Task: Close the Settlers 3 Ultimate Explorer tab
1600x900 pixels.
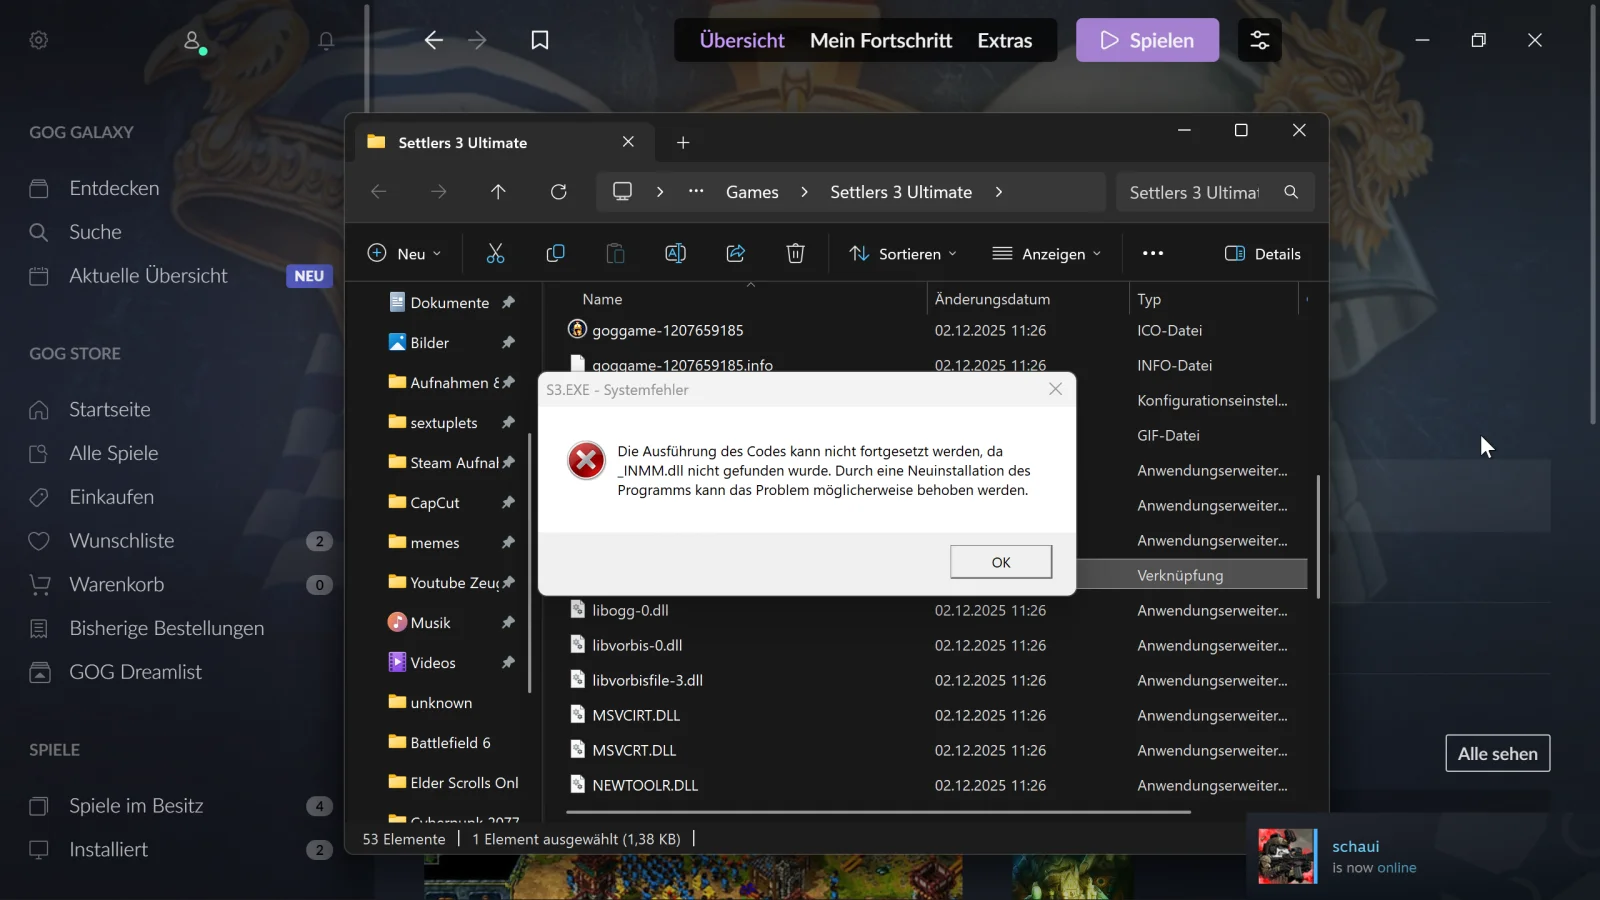Action: [x=628, y=142]
